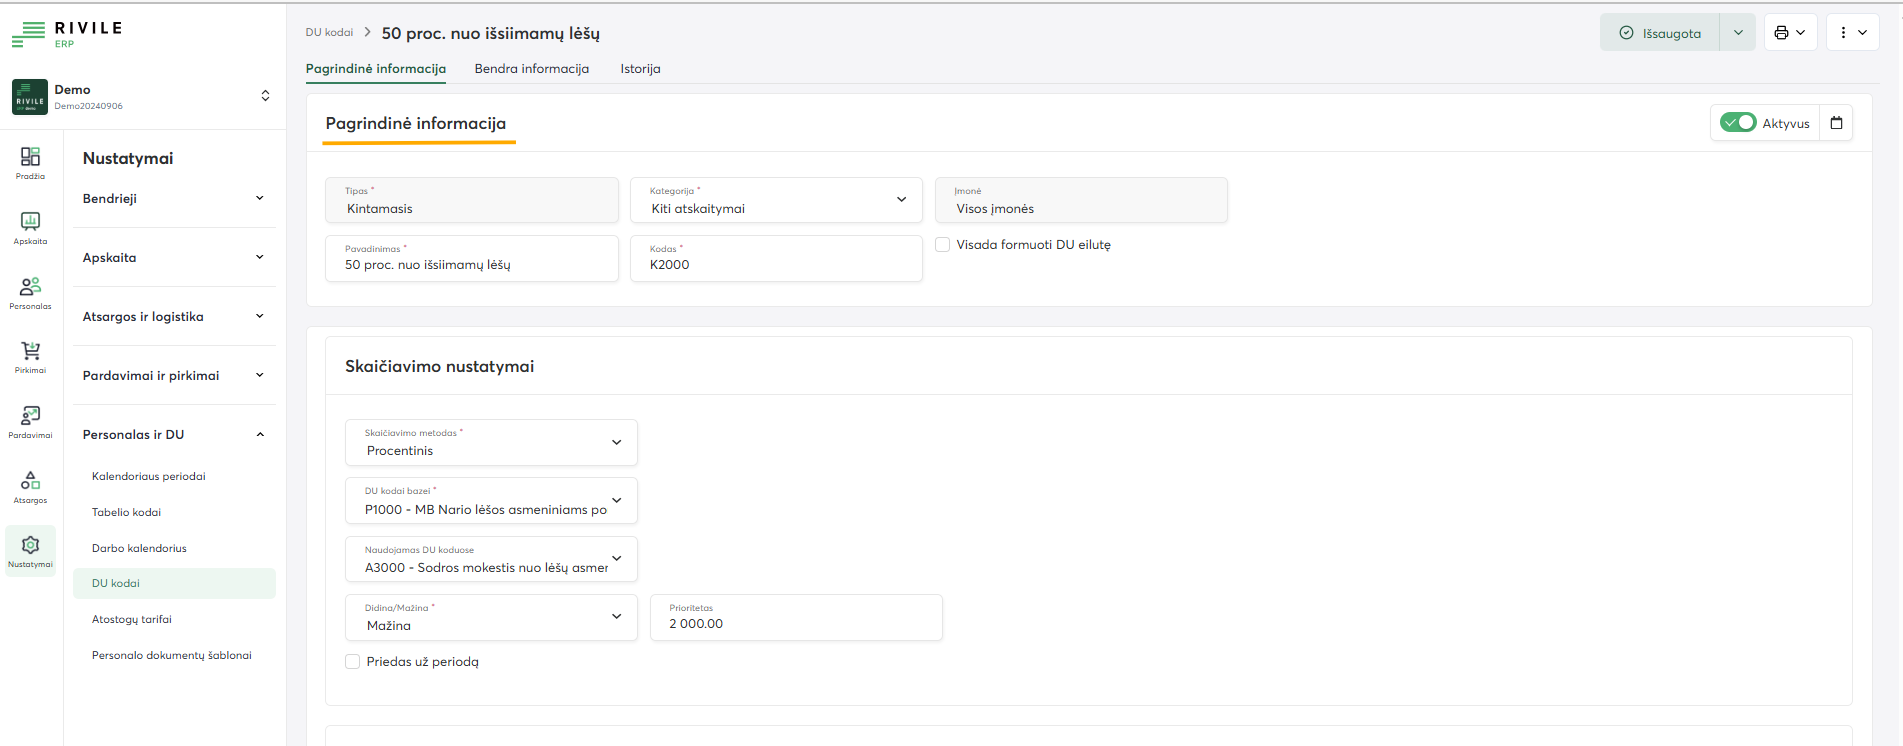Go to DU kodai breadcrumb link
Image resolution: width=1903 pixels, height=746 pixels.
tap(329, 33)
